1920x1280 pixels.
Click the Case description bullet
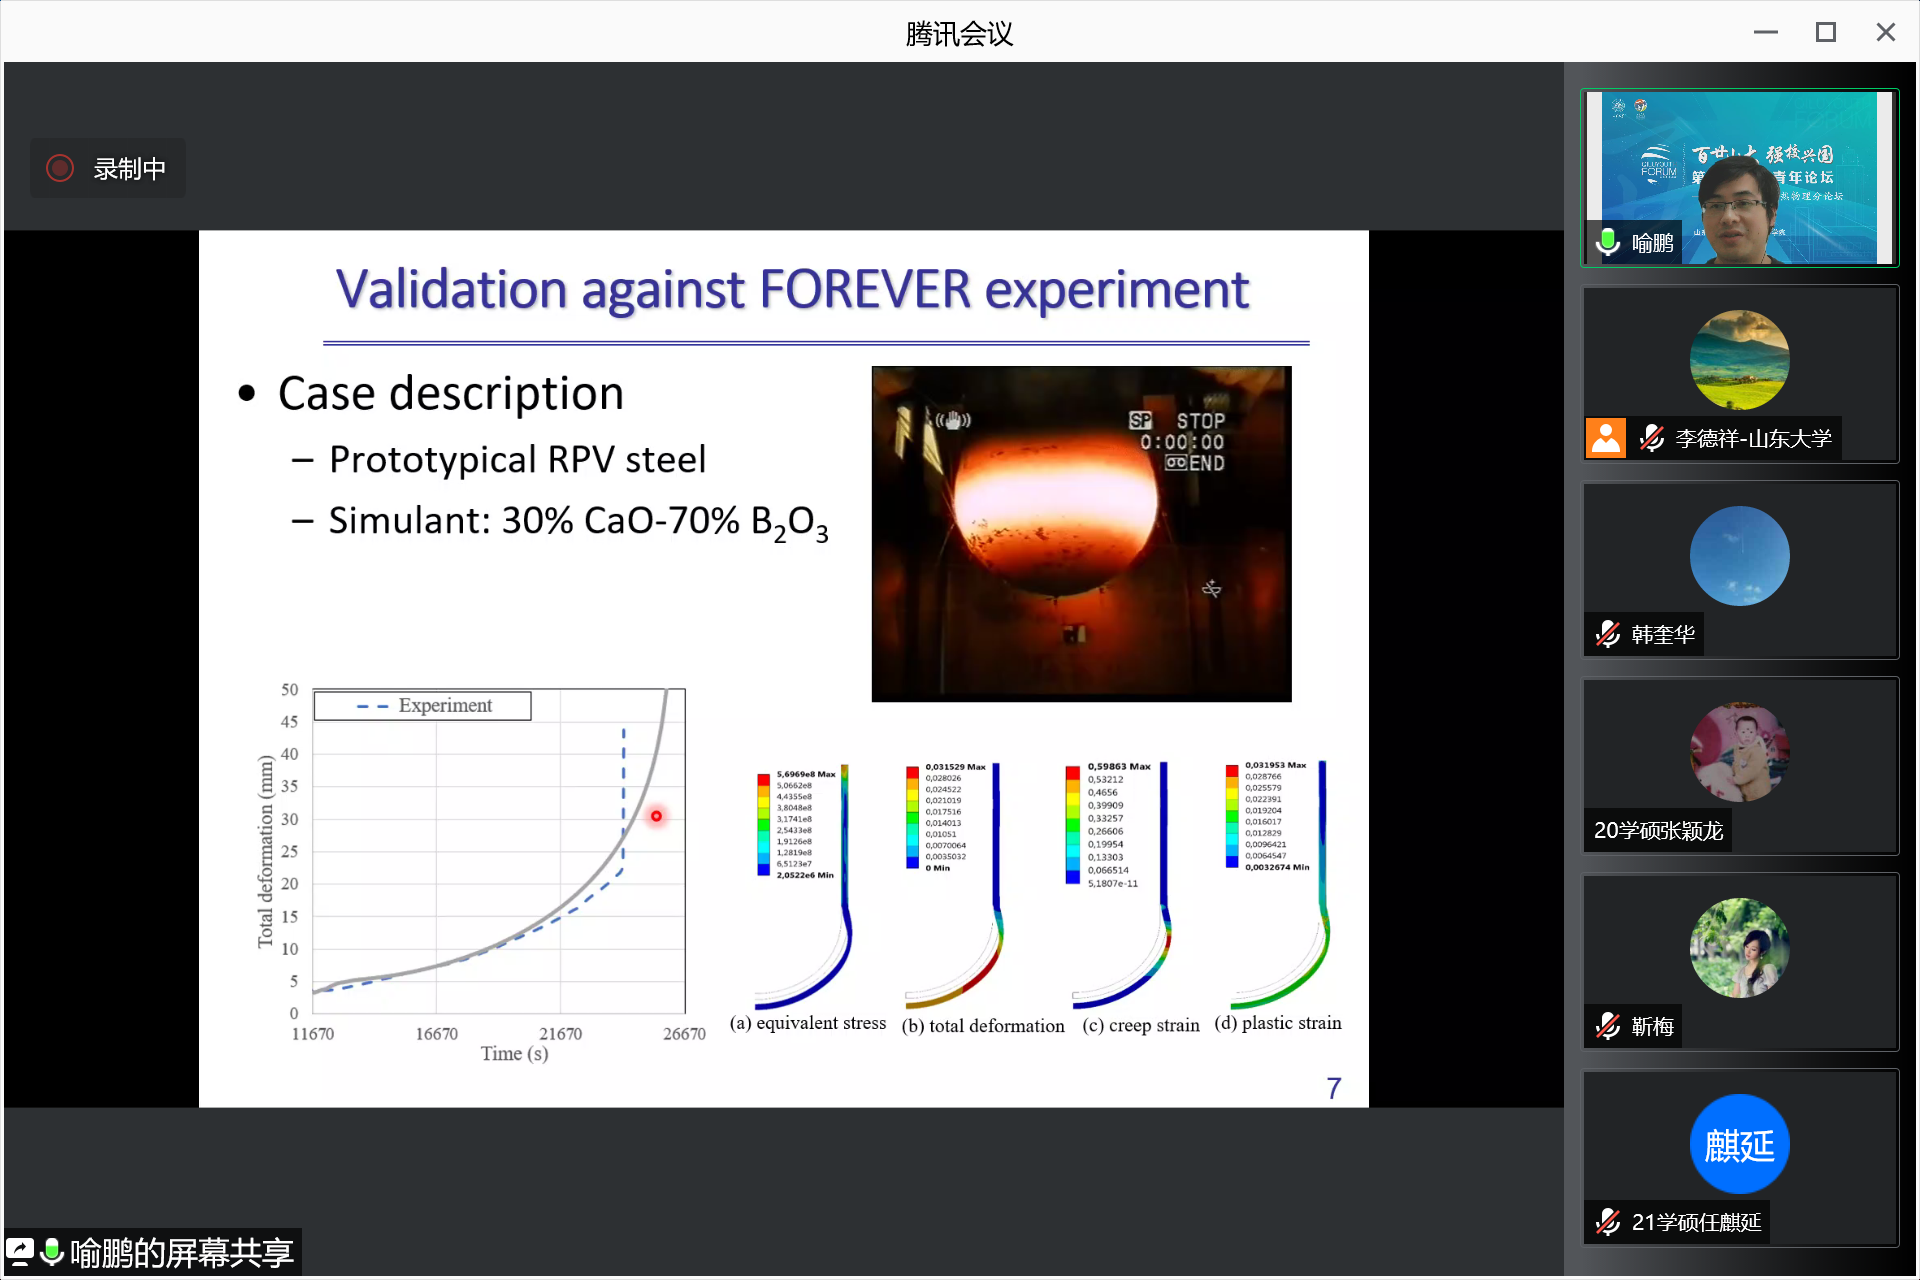pos(450,393)
